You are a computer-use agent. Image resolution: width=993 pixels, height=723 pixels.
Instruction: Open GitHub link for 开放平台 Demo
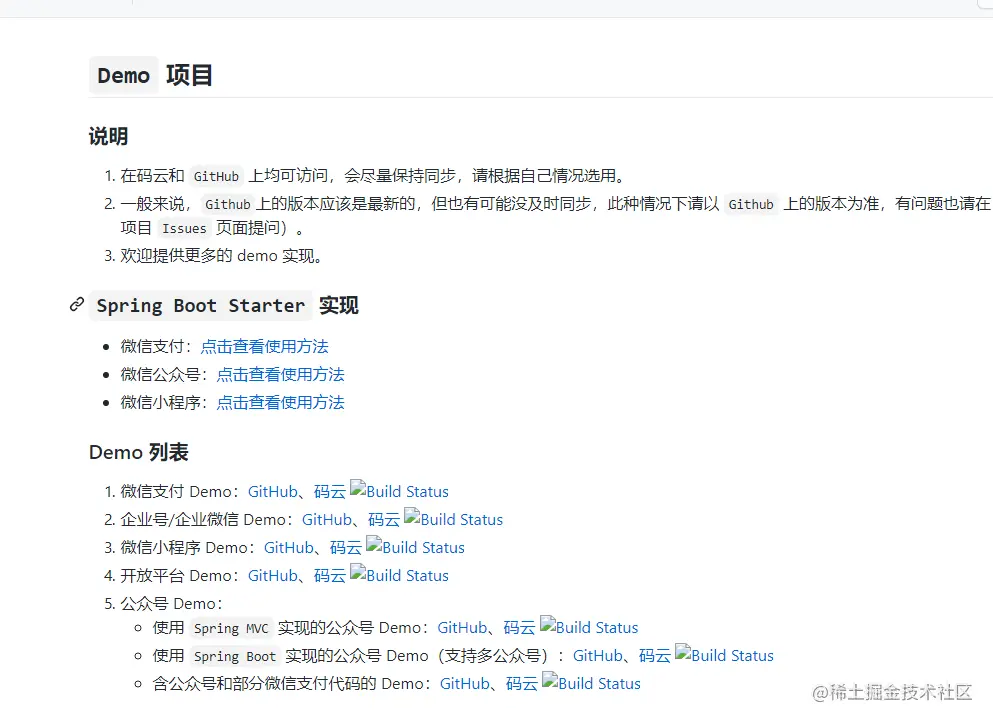click(x=272, y=575)
